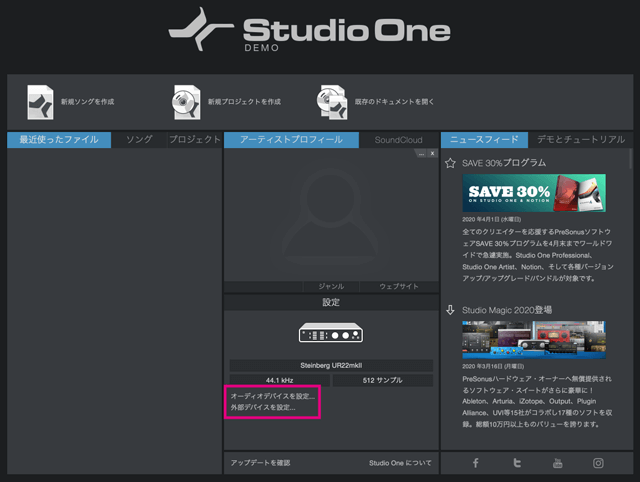Open the SAVE 30% banner image
The image size is (640, 482).
(x=534, y=193)
